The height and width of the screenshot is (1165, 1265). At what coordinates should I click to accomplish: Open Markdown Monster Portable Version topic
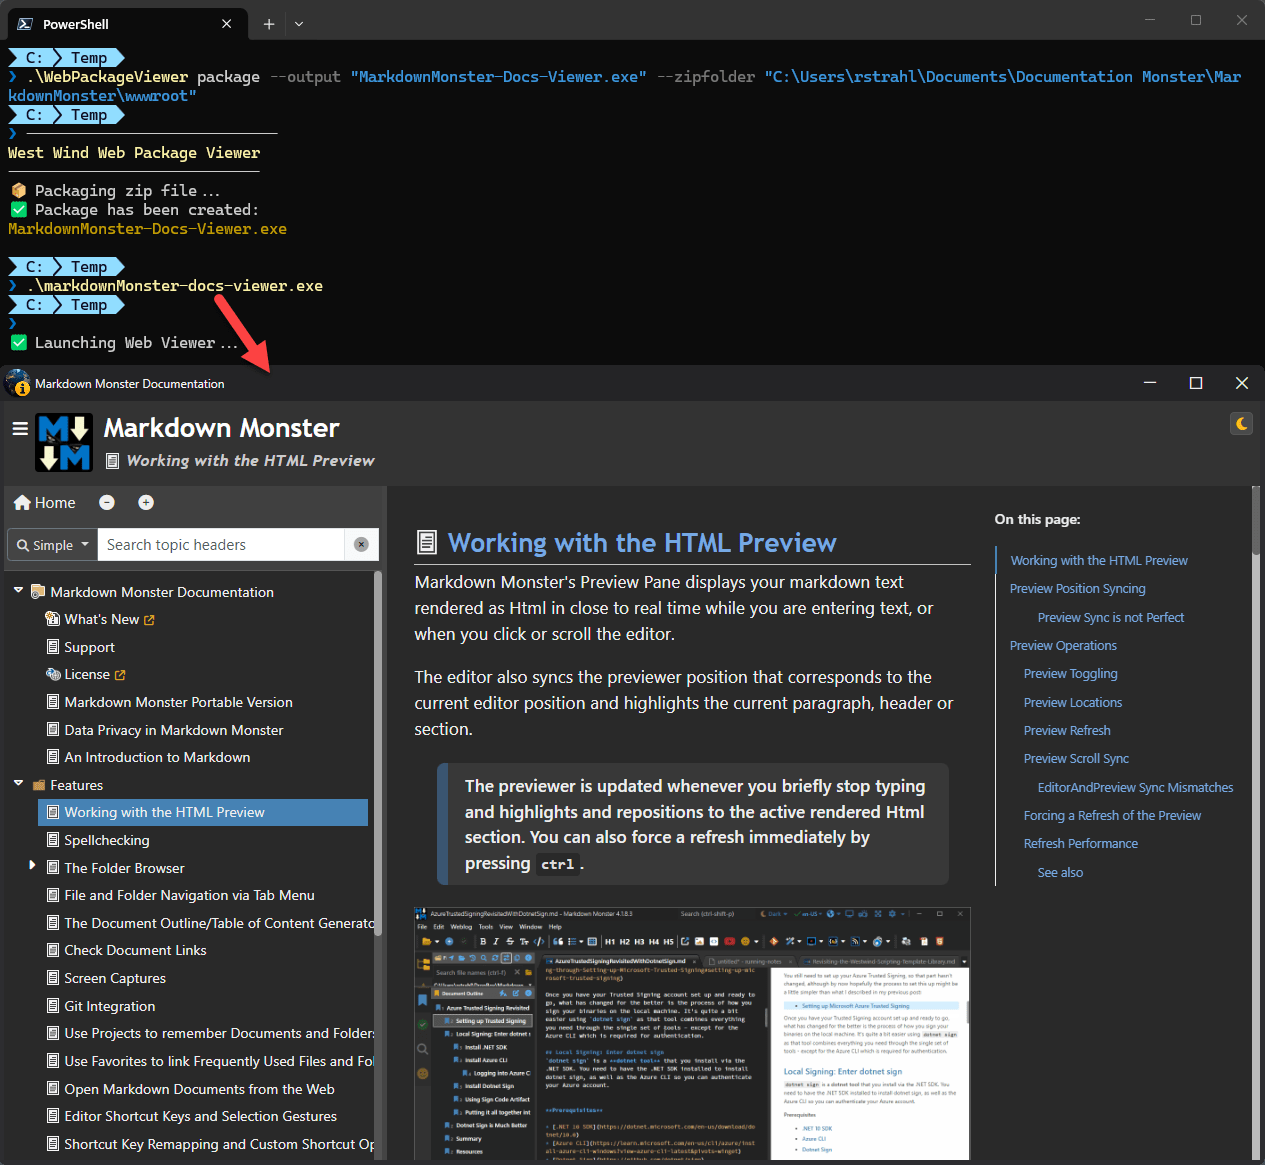179,703
